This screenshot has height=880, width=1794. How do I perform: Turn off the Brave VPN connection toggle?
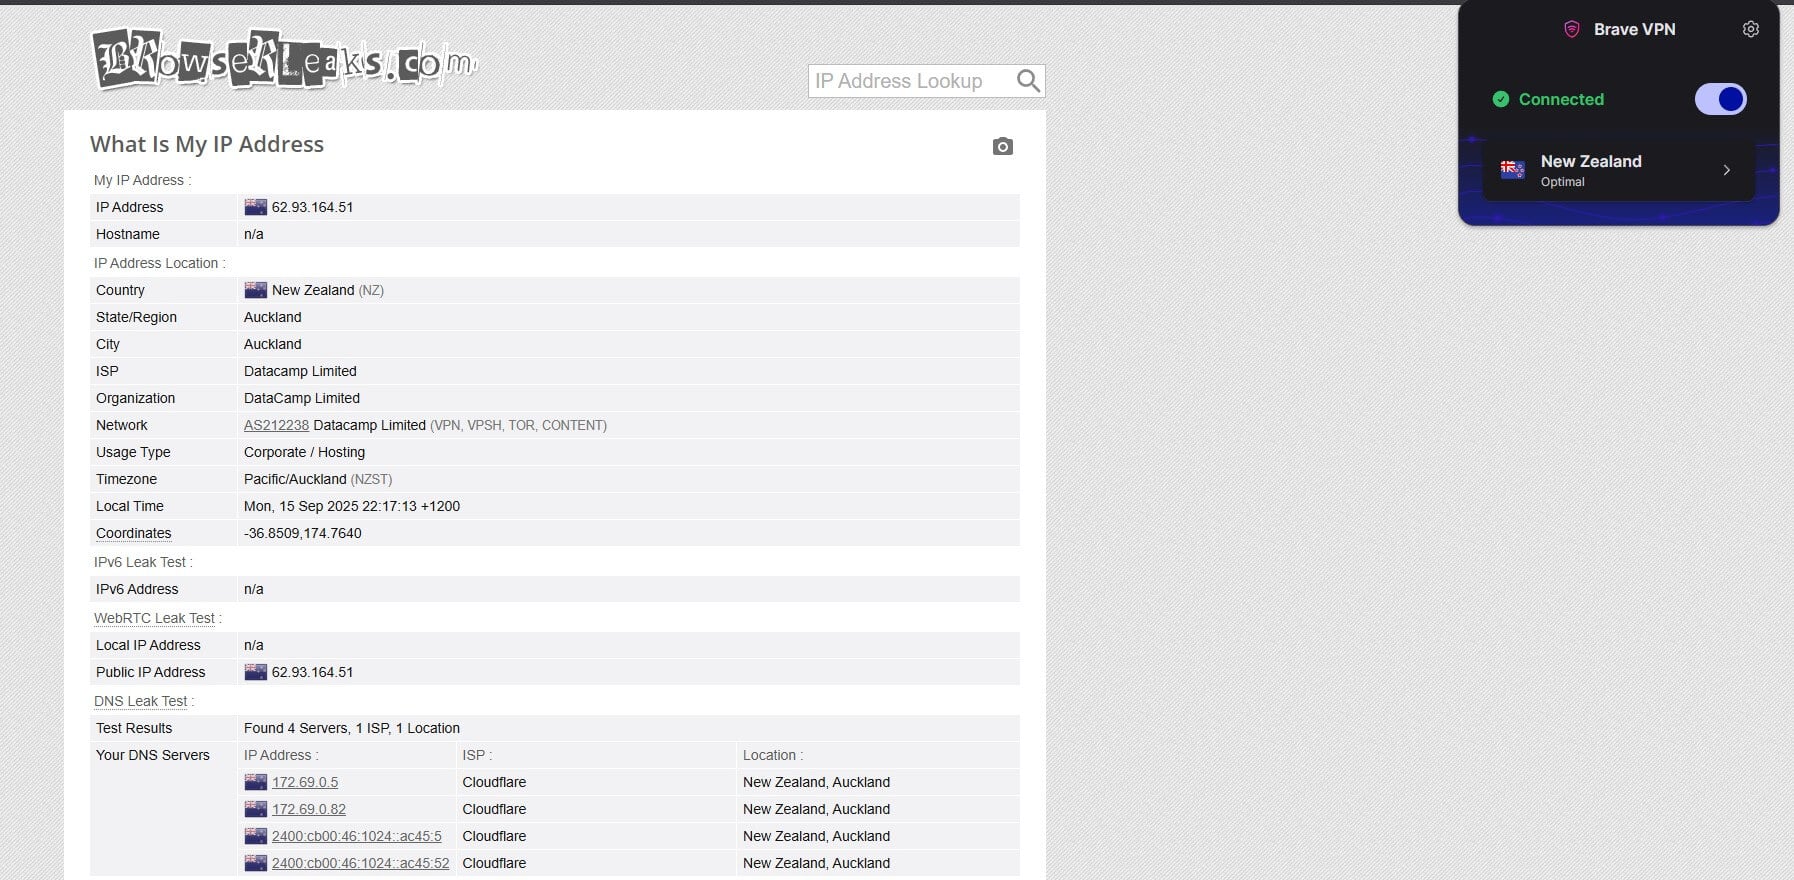[x=1720, y=99]
